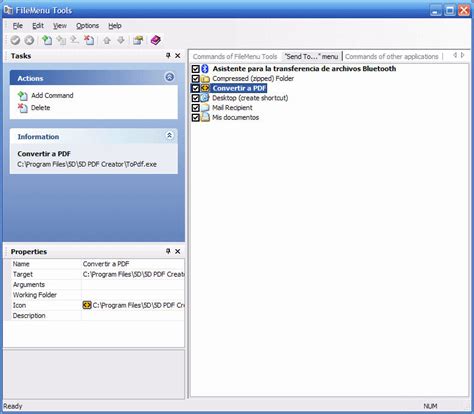Screen dimensions: 474x414
Task: Click the Convertir a PDF list icon
Action: point(205,88)
